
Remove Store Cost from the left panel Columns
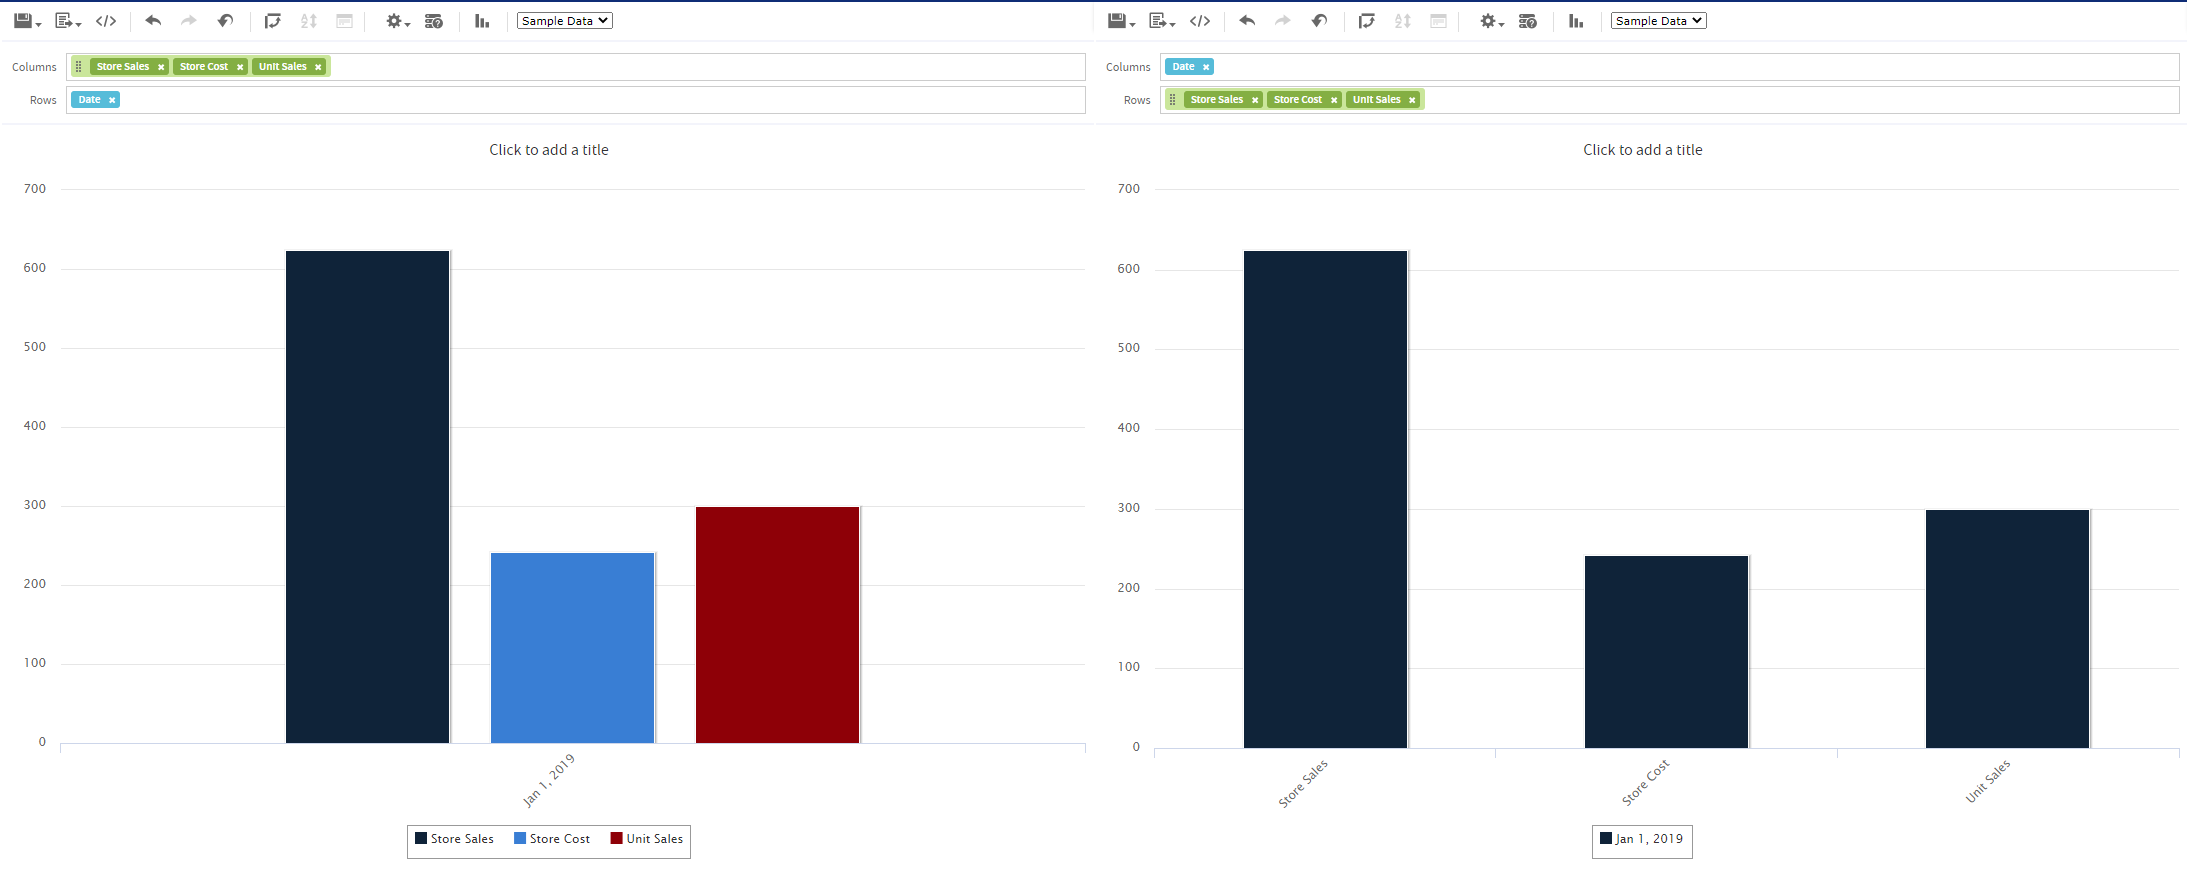240,67
